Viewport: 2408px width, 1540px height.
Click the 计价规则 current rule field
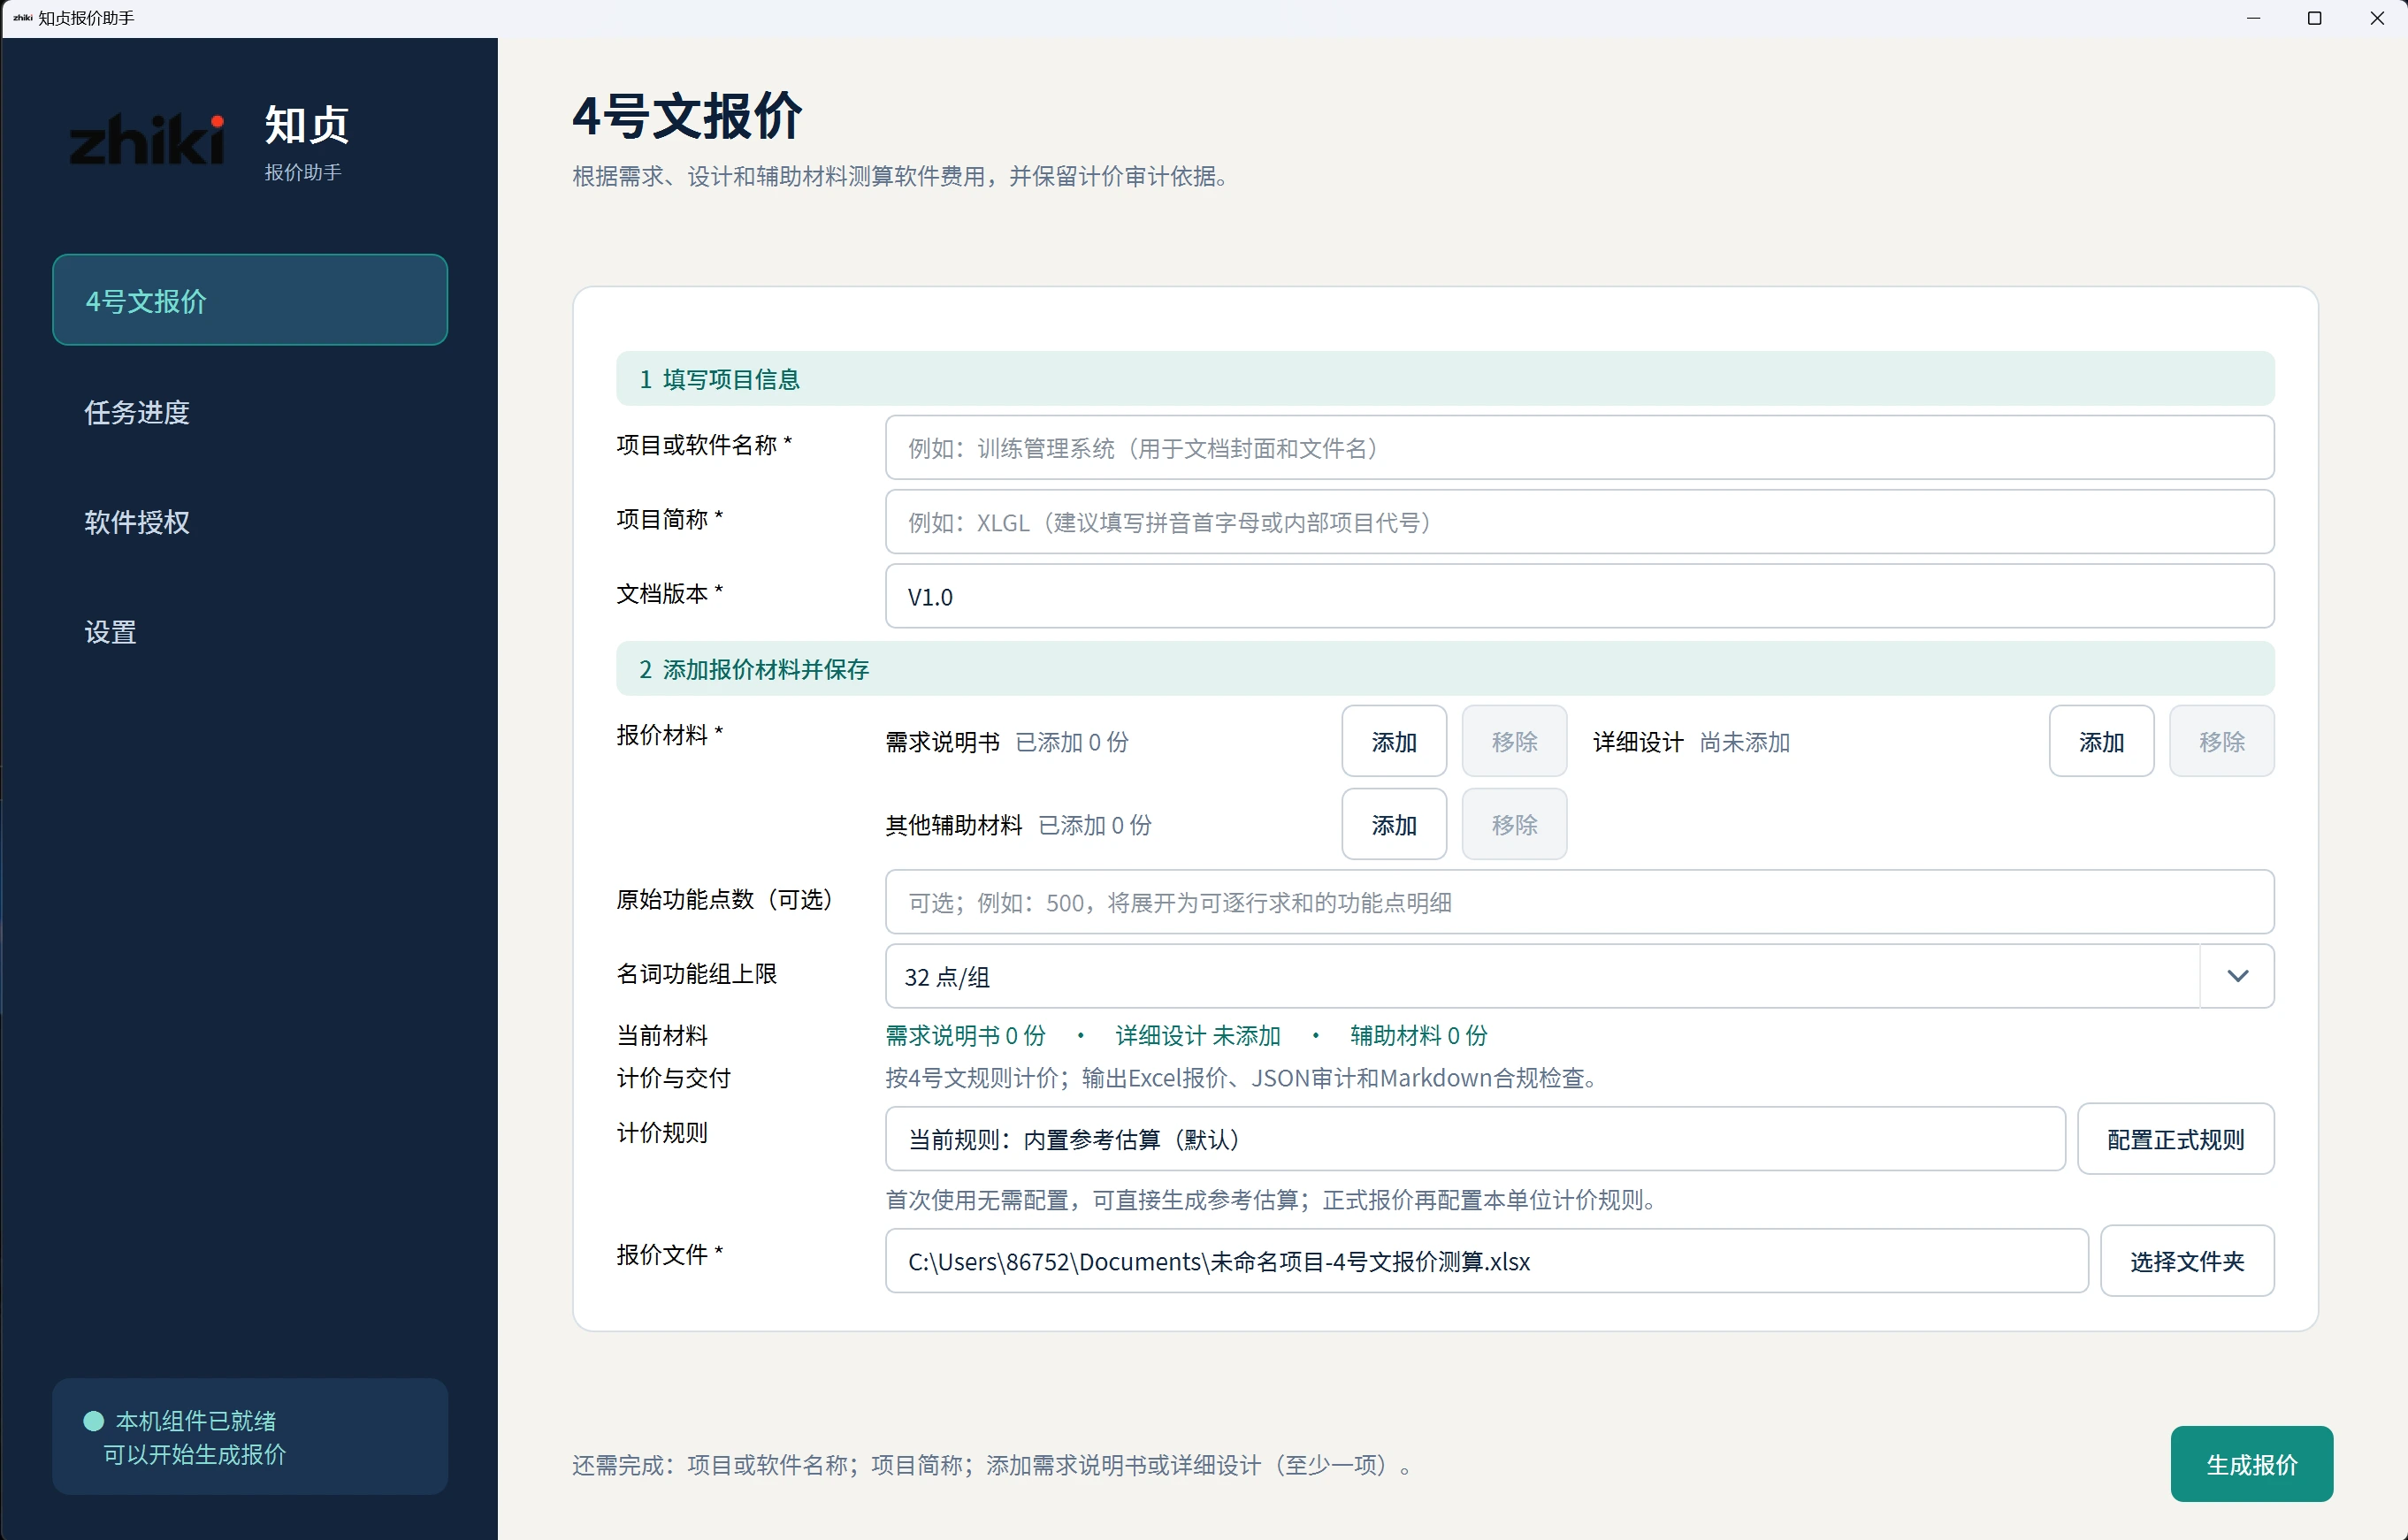pyautogui.click(x=1475, y=1139)
